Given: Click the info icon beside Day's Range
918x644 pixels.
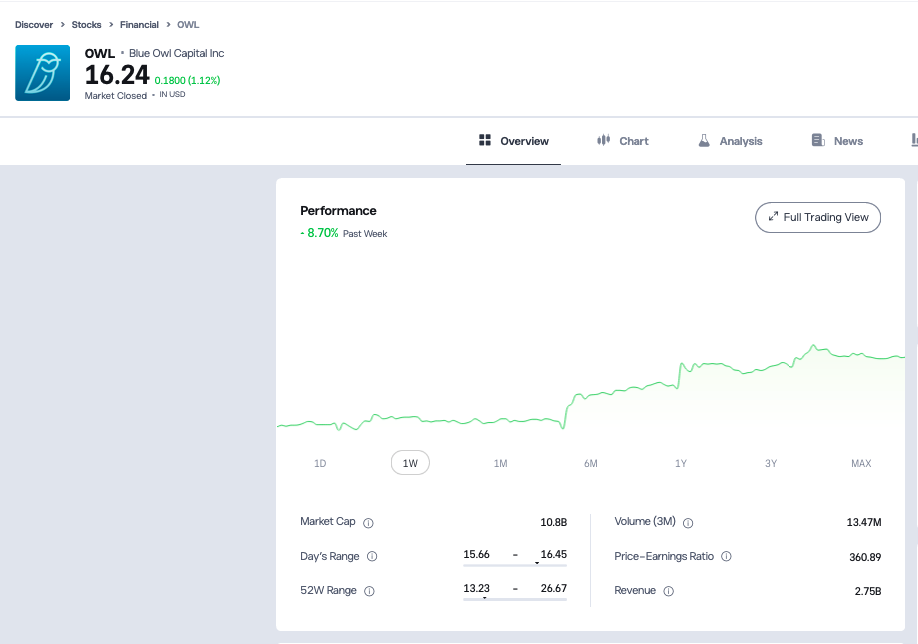Looking at the screenshot, I should [x=372, y=557].
